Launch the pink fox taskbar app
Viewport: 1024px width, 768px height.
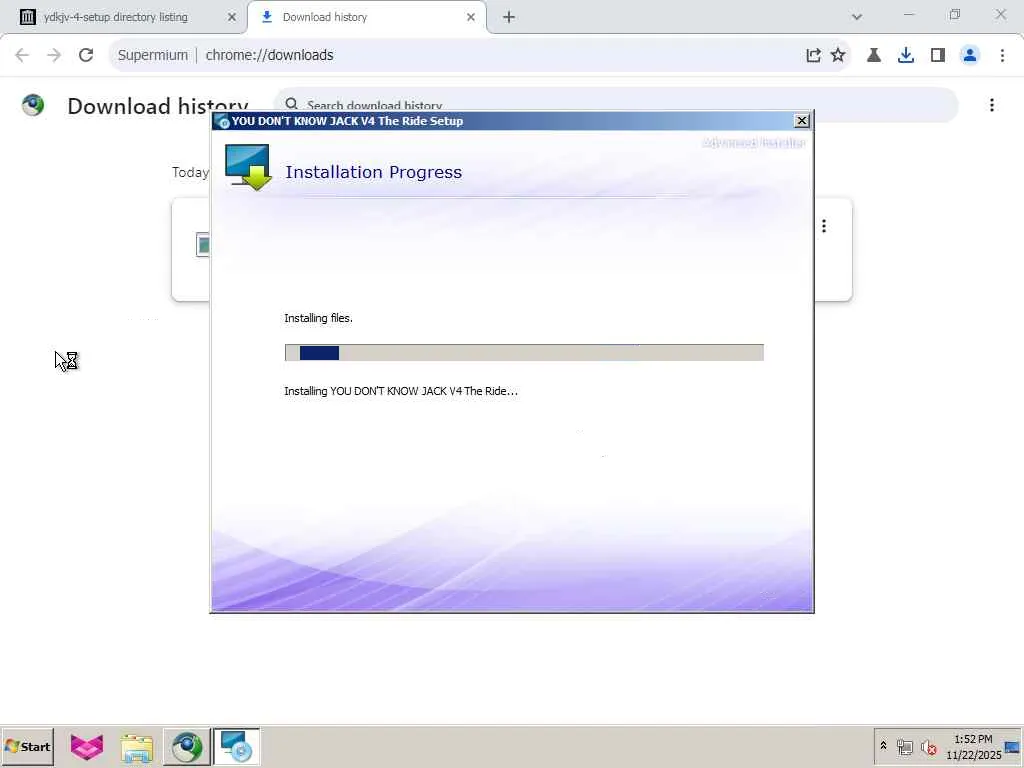87,747
